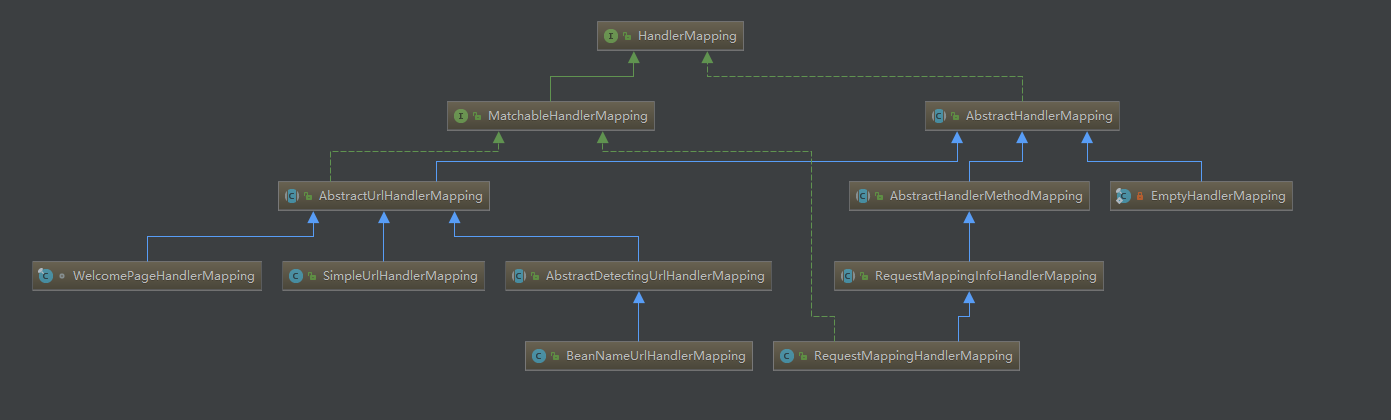This screenshot has height=420, width=1391.
Task: Click the interface icon of MatchableHandlerMapping
Action: point(461,116)
